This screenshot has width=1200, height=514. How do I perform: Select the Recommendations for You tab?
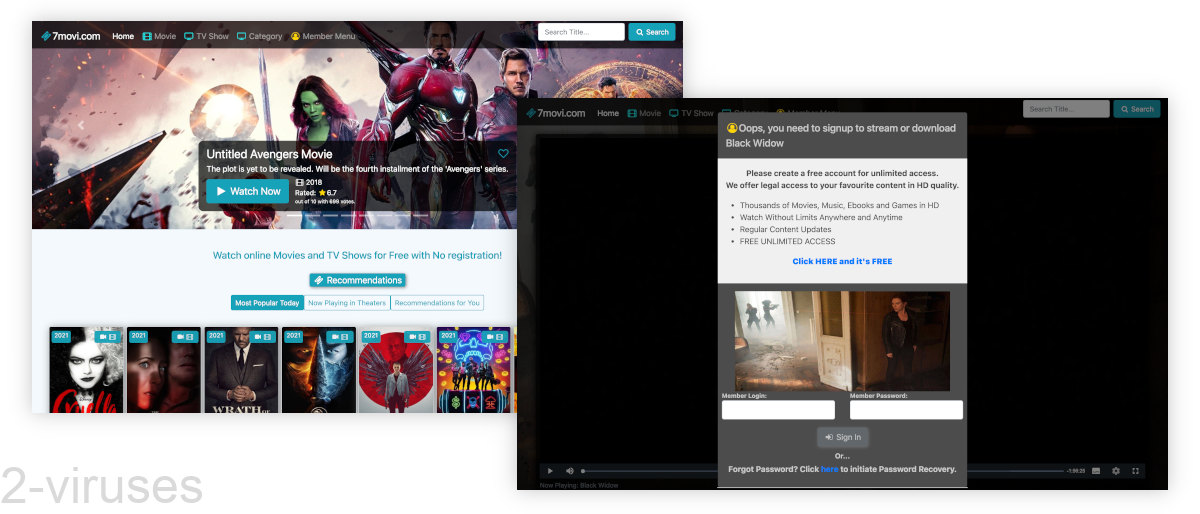(x=437, y=303)
